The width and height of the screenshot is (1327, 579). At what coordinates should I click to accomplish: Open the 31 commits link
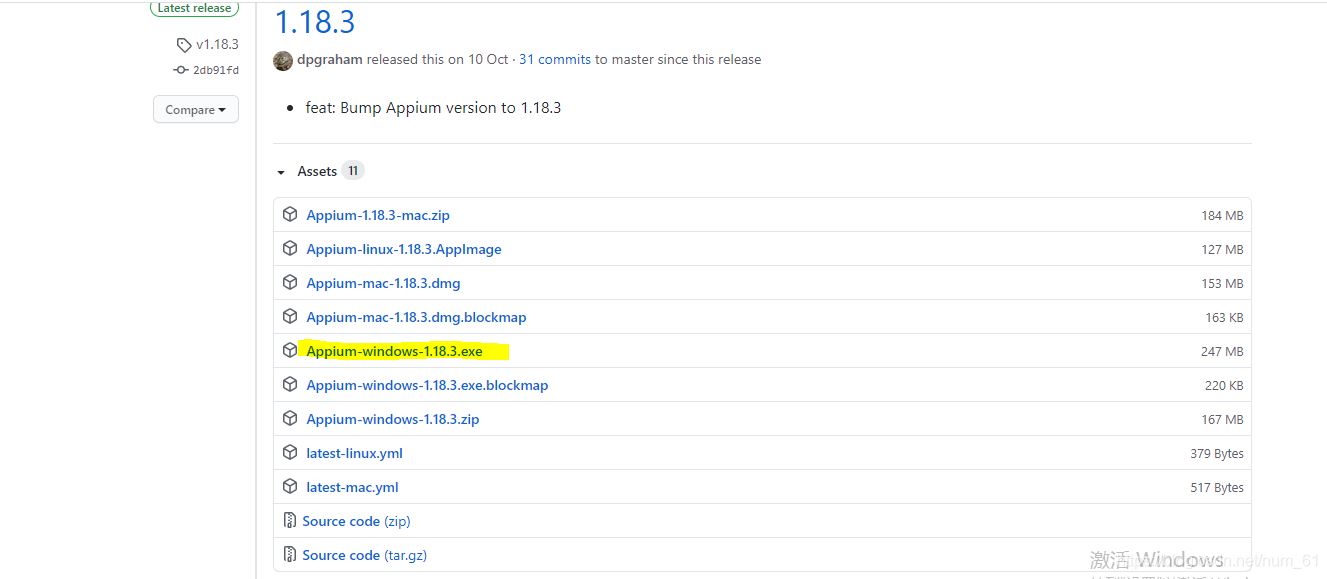(554, 59)
